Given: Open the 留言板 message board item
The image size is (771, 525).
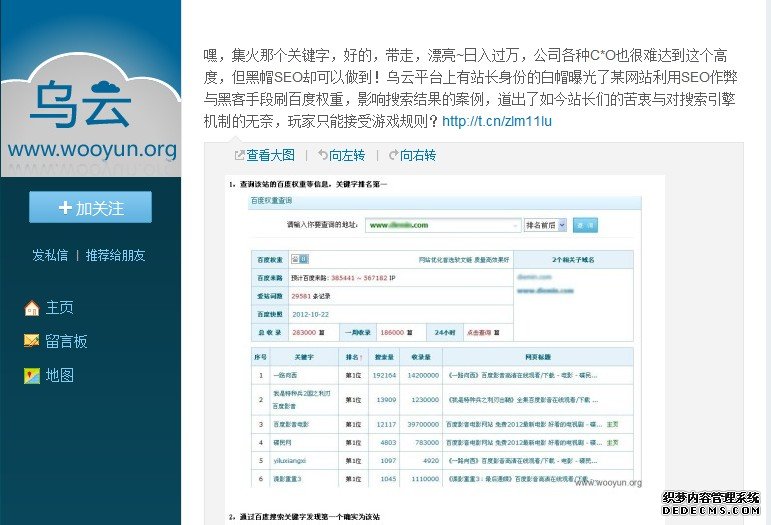Looking at the screenshot, I should (x=66, y=341).
